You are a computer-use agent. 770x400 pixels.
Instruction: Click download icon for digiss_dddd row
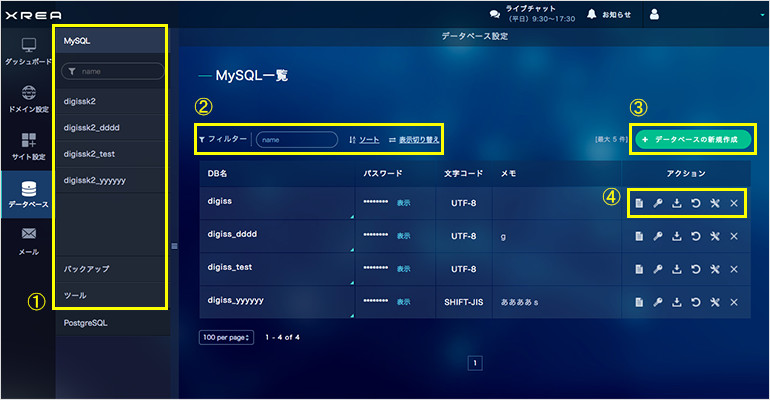point(676,237)
